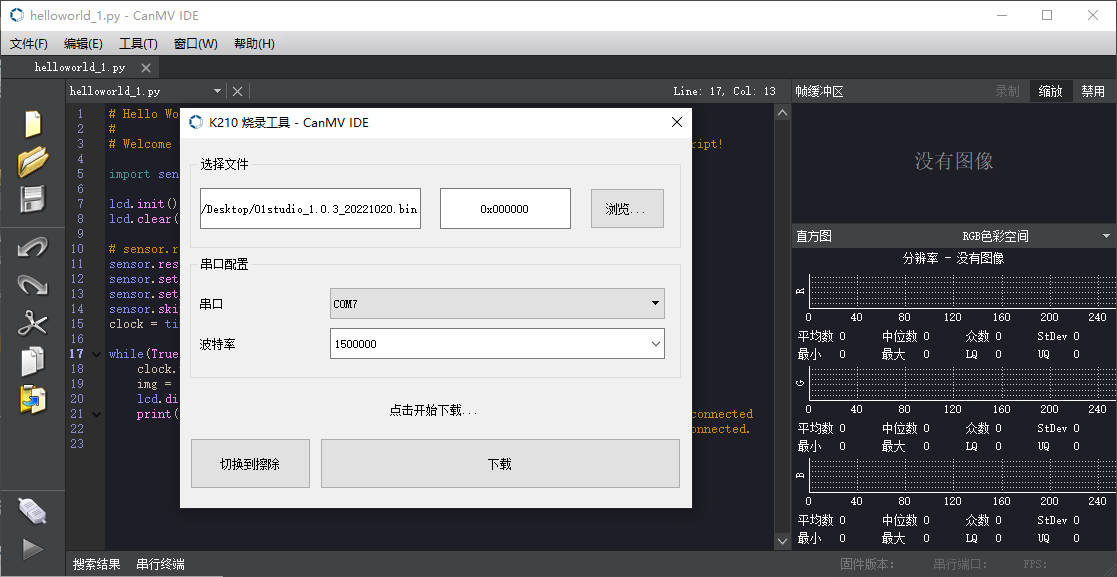Open the 帮助(H) menu
This screenshot has width=1117, height=577.
254,43
